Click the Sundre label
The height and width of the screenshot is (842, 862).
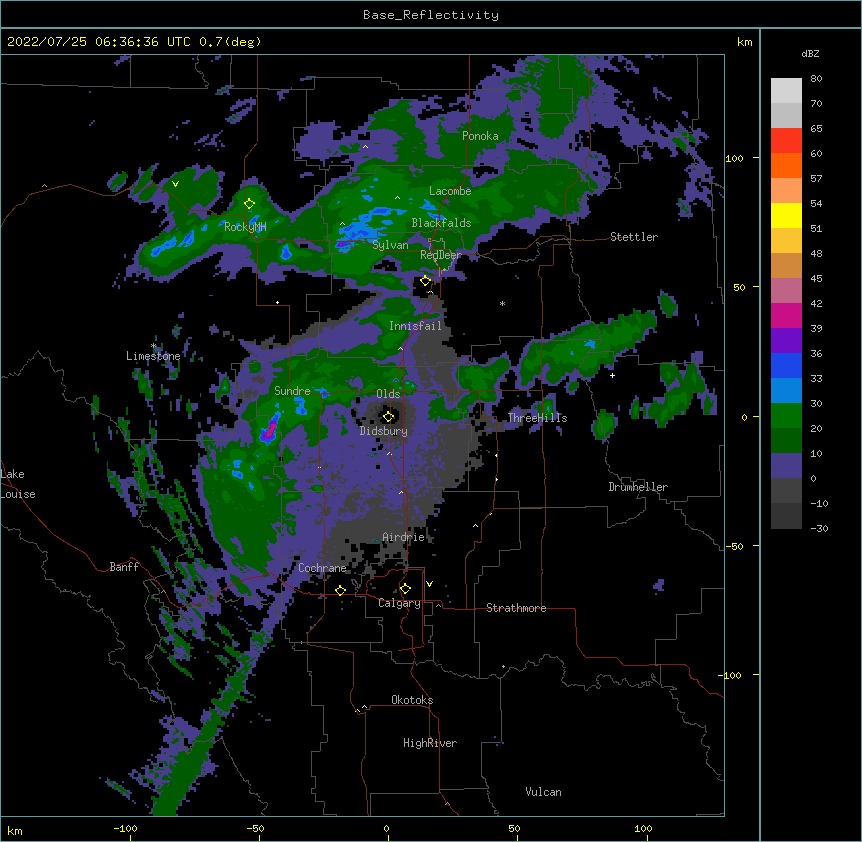[292, 391]
